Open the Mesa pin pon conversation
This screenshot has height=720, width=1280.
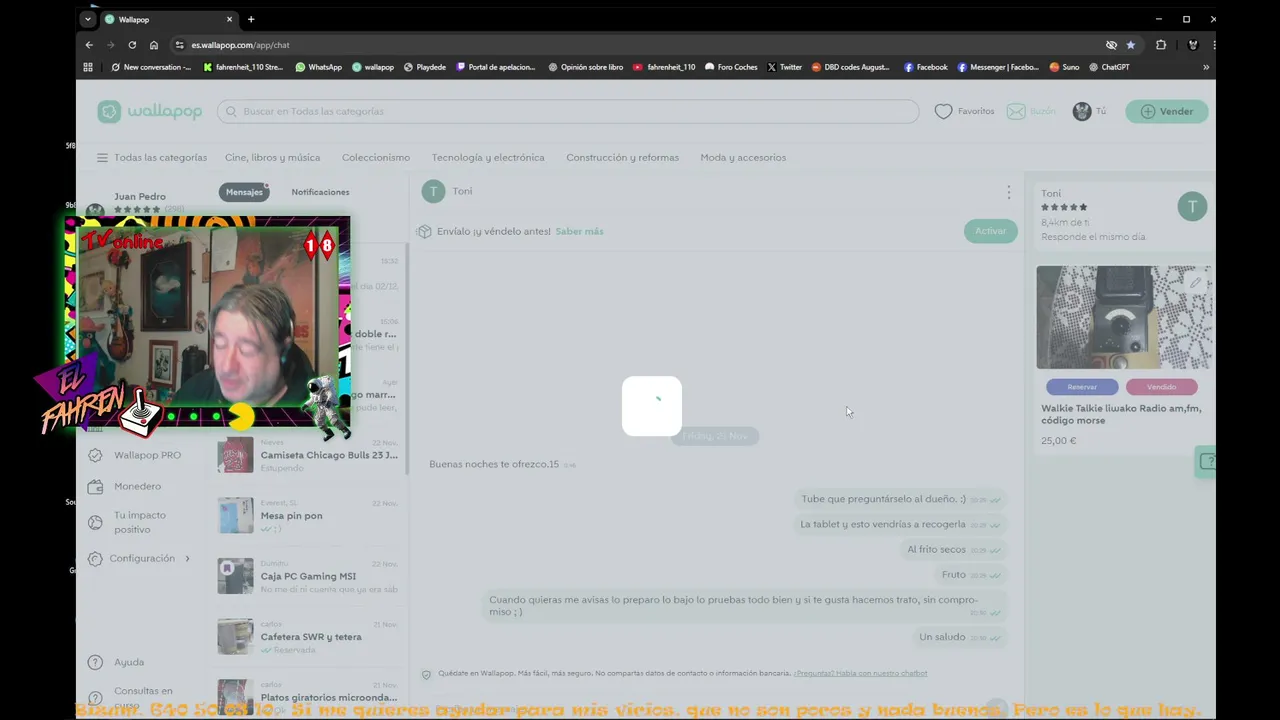[308, 516]
